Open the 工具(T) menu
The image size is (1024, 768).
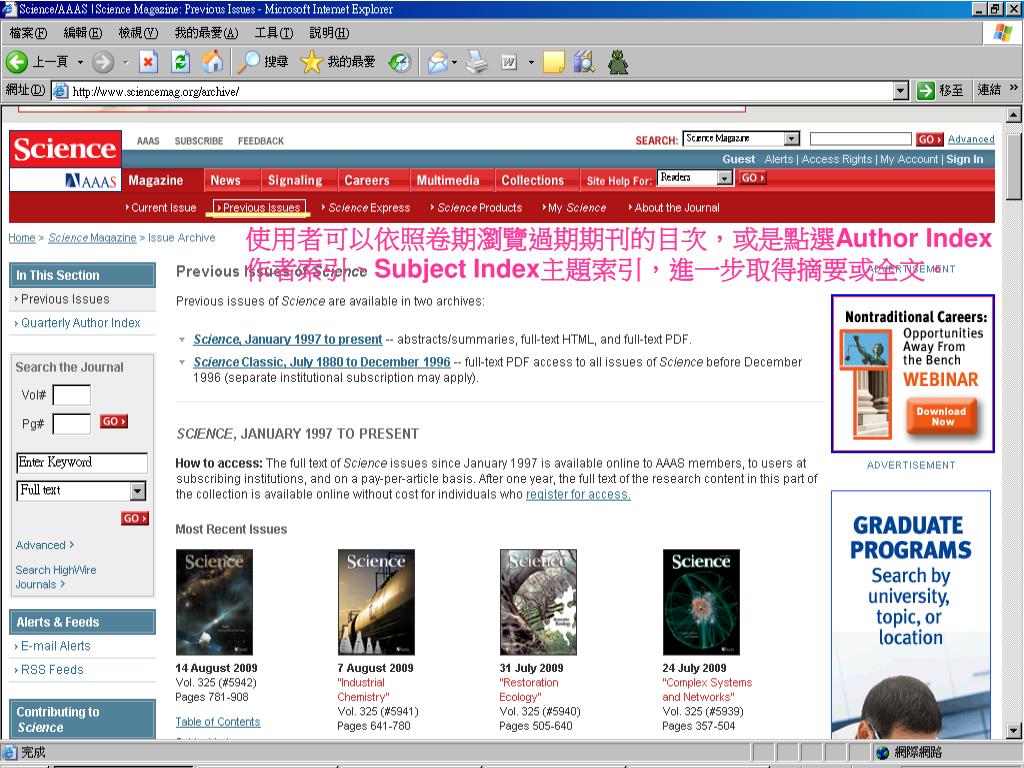click(x=274, y=33)
